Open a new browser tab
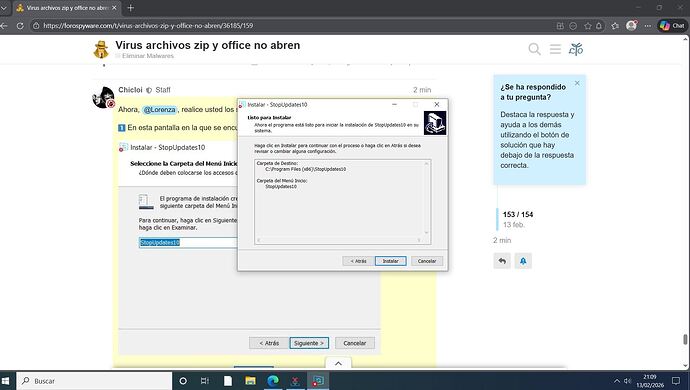 [130, 8]
